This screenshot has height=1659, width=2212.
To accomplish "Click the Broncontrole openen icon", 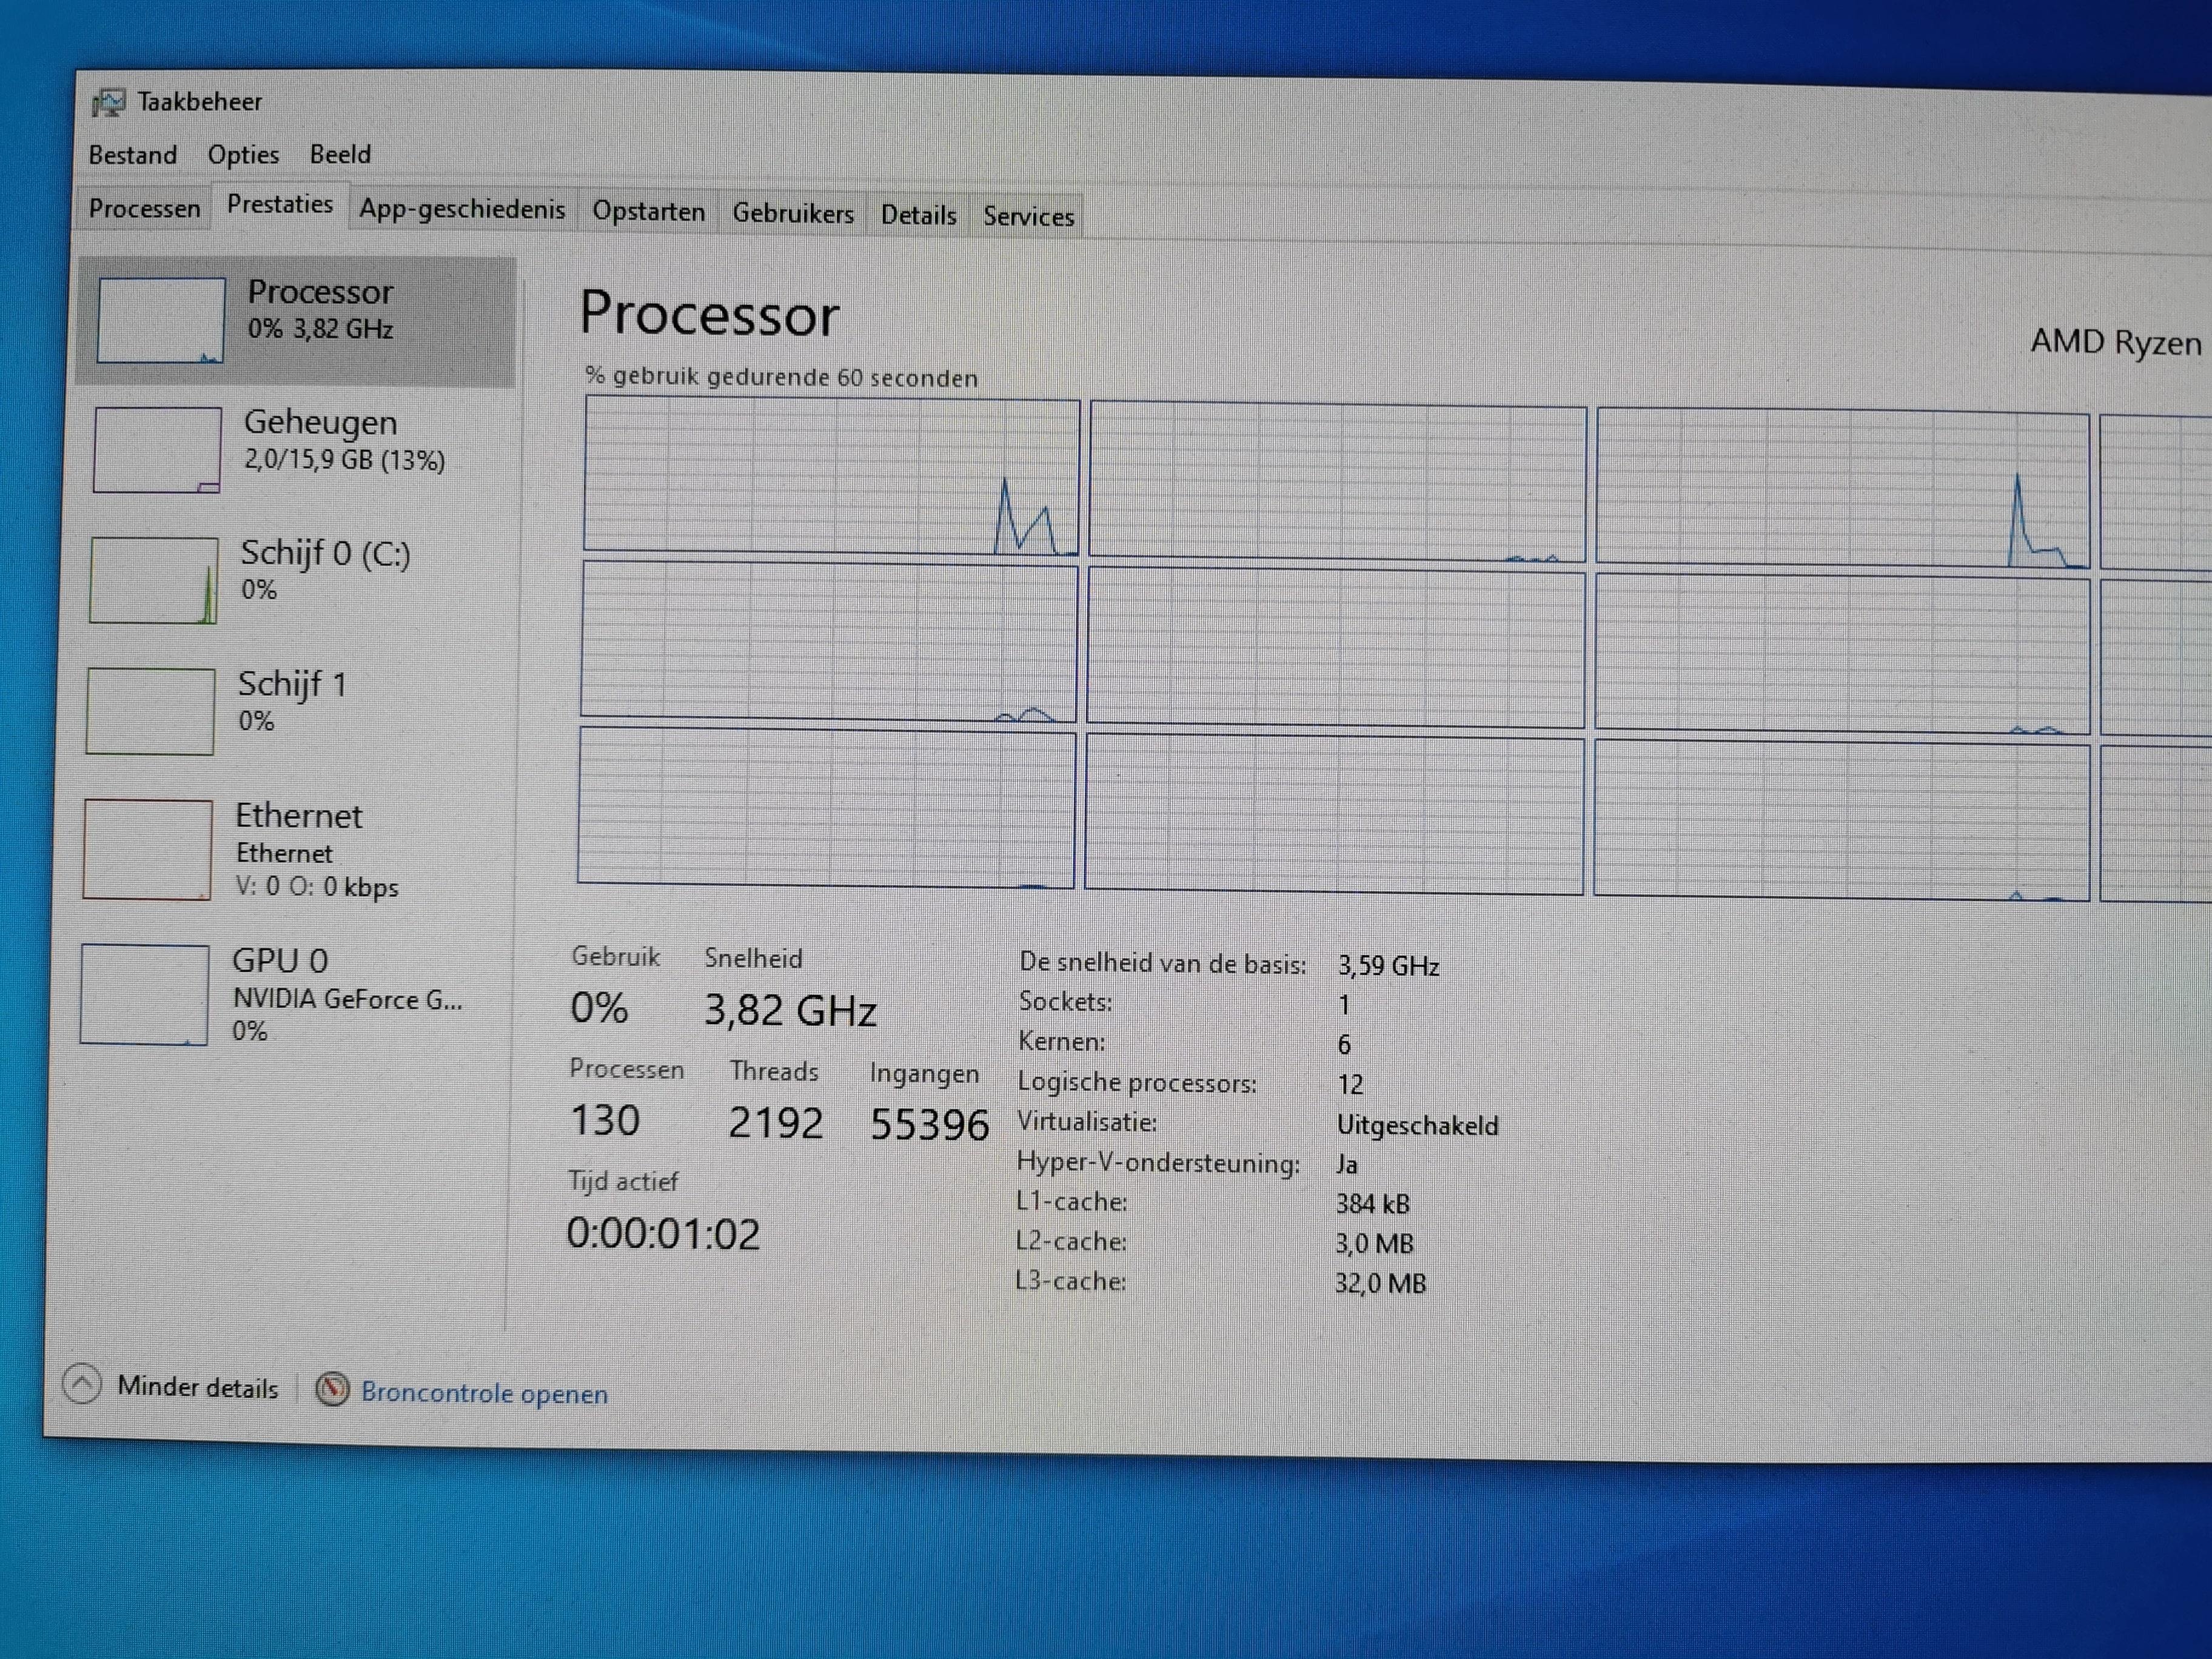I will coord(332,1389).
